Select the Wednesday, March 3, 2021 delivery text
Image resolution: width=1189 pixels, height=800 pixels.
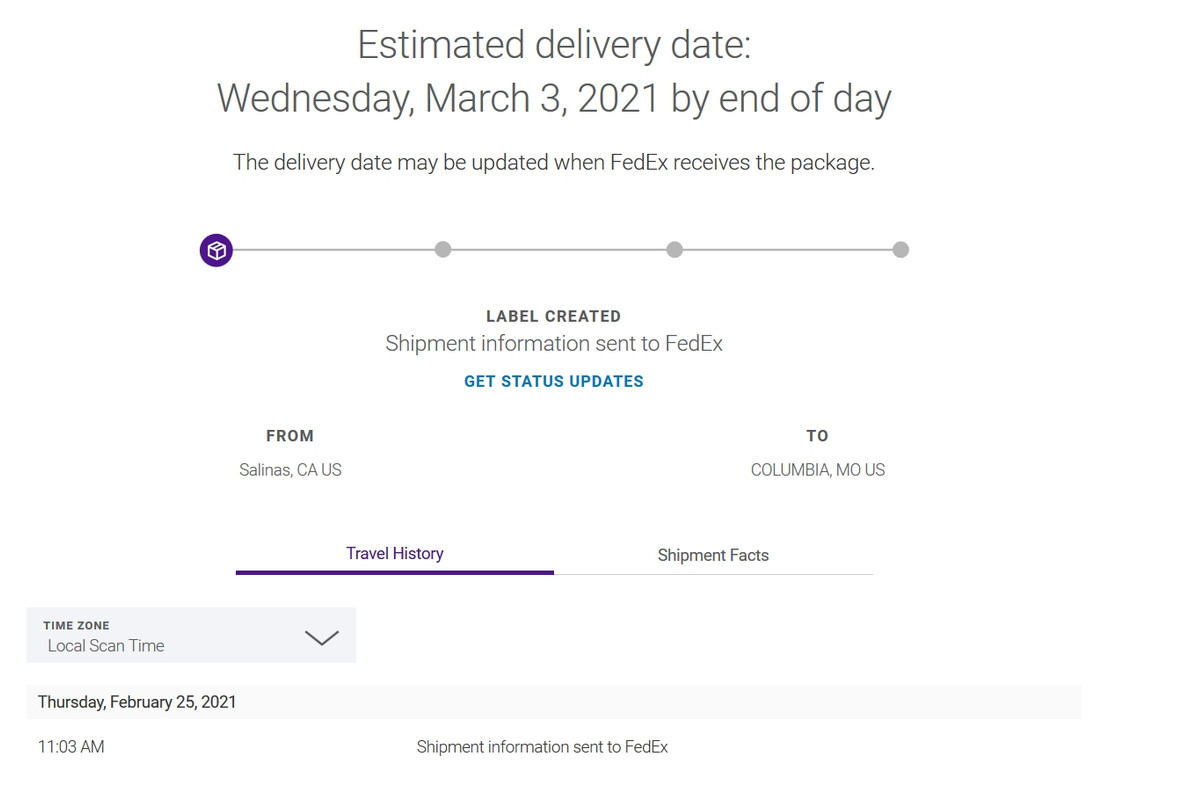pos(554,98)
